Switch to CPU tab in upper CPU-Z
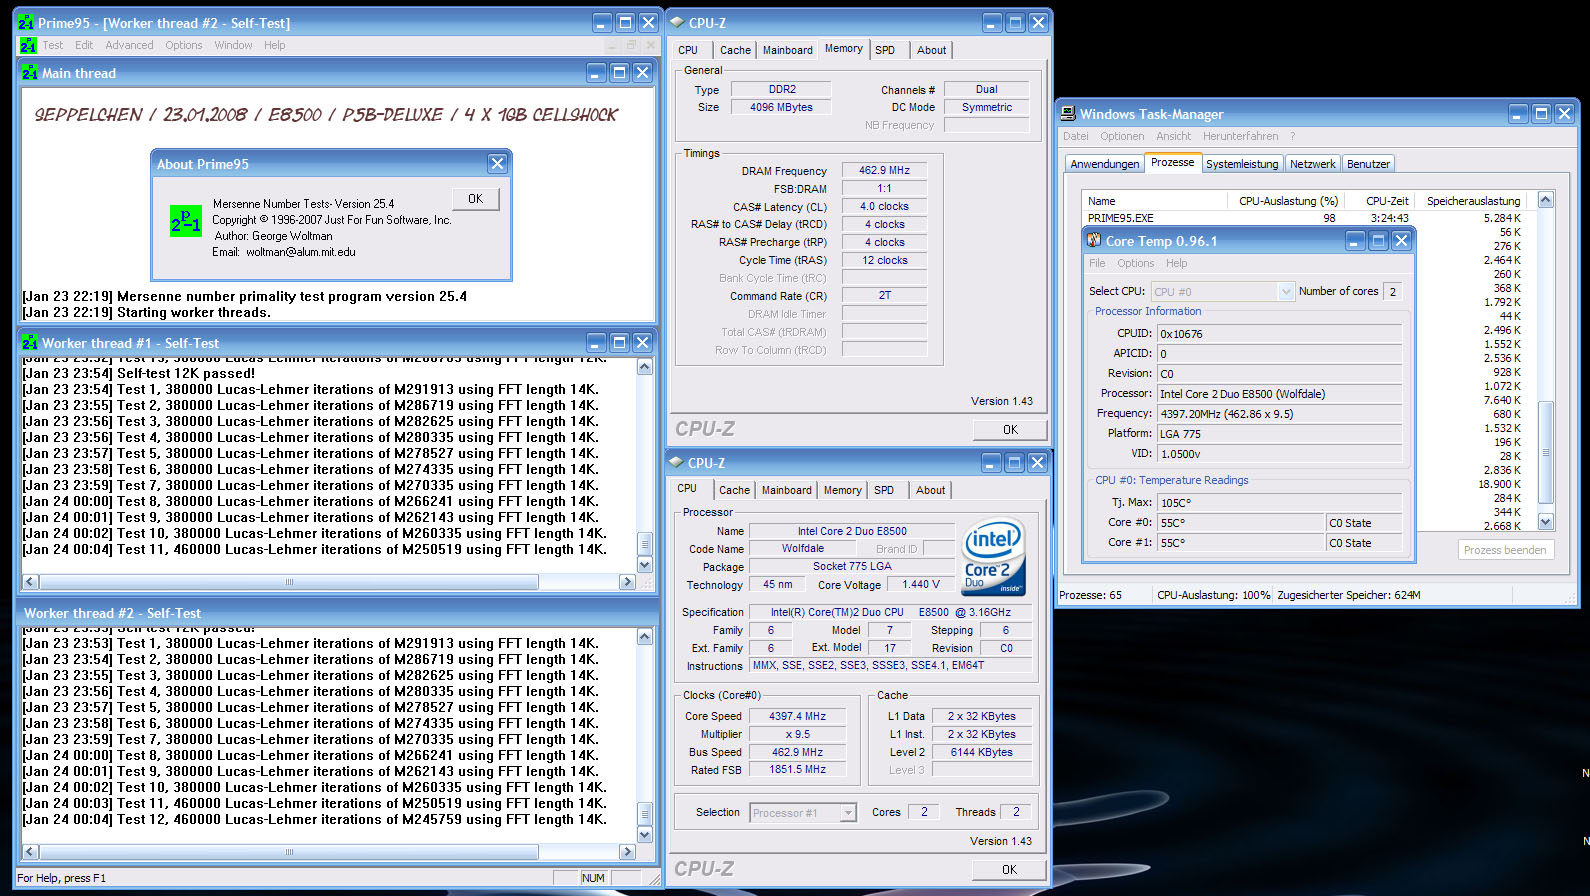Screen dimensions: 1590x896 click(x=688, y=50)
